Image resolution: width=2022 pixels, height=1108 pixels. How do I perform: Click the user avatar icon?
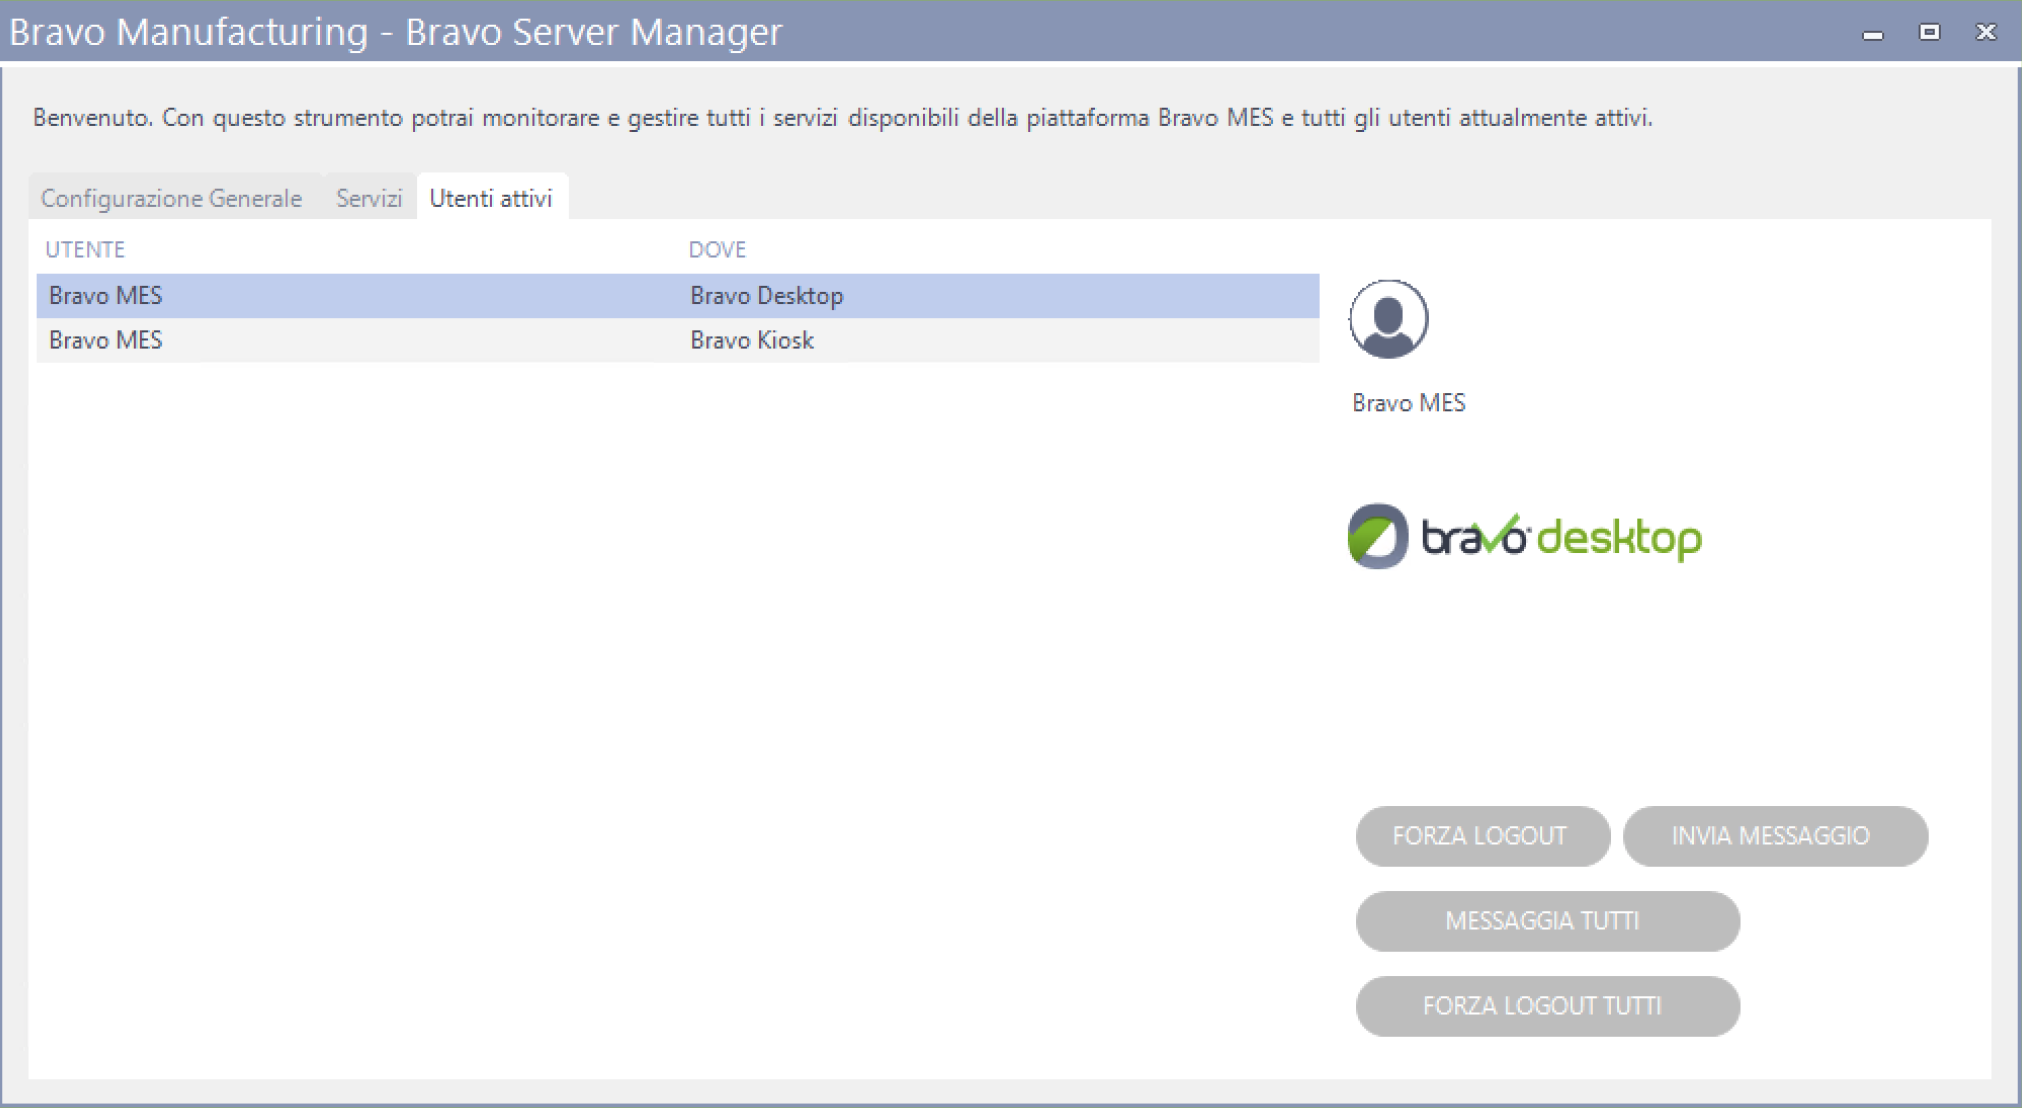point(1388,319)
